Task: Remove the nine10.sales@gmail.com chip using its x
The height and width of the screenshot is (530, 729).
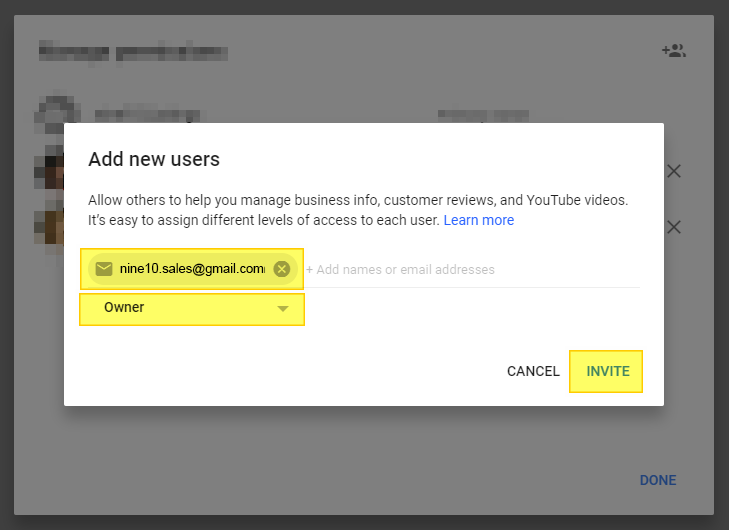Action: click(x=282, y=269)
